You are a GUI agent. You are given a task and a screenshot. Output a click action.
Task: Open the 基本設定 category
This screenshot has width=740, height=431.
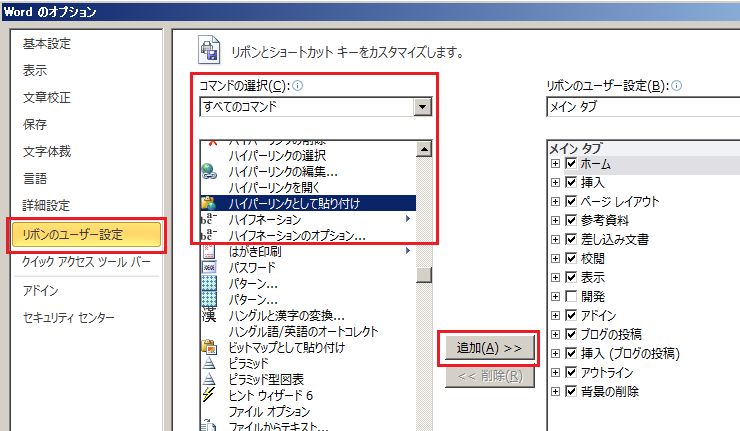coord(47,43)
